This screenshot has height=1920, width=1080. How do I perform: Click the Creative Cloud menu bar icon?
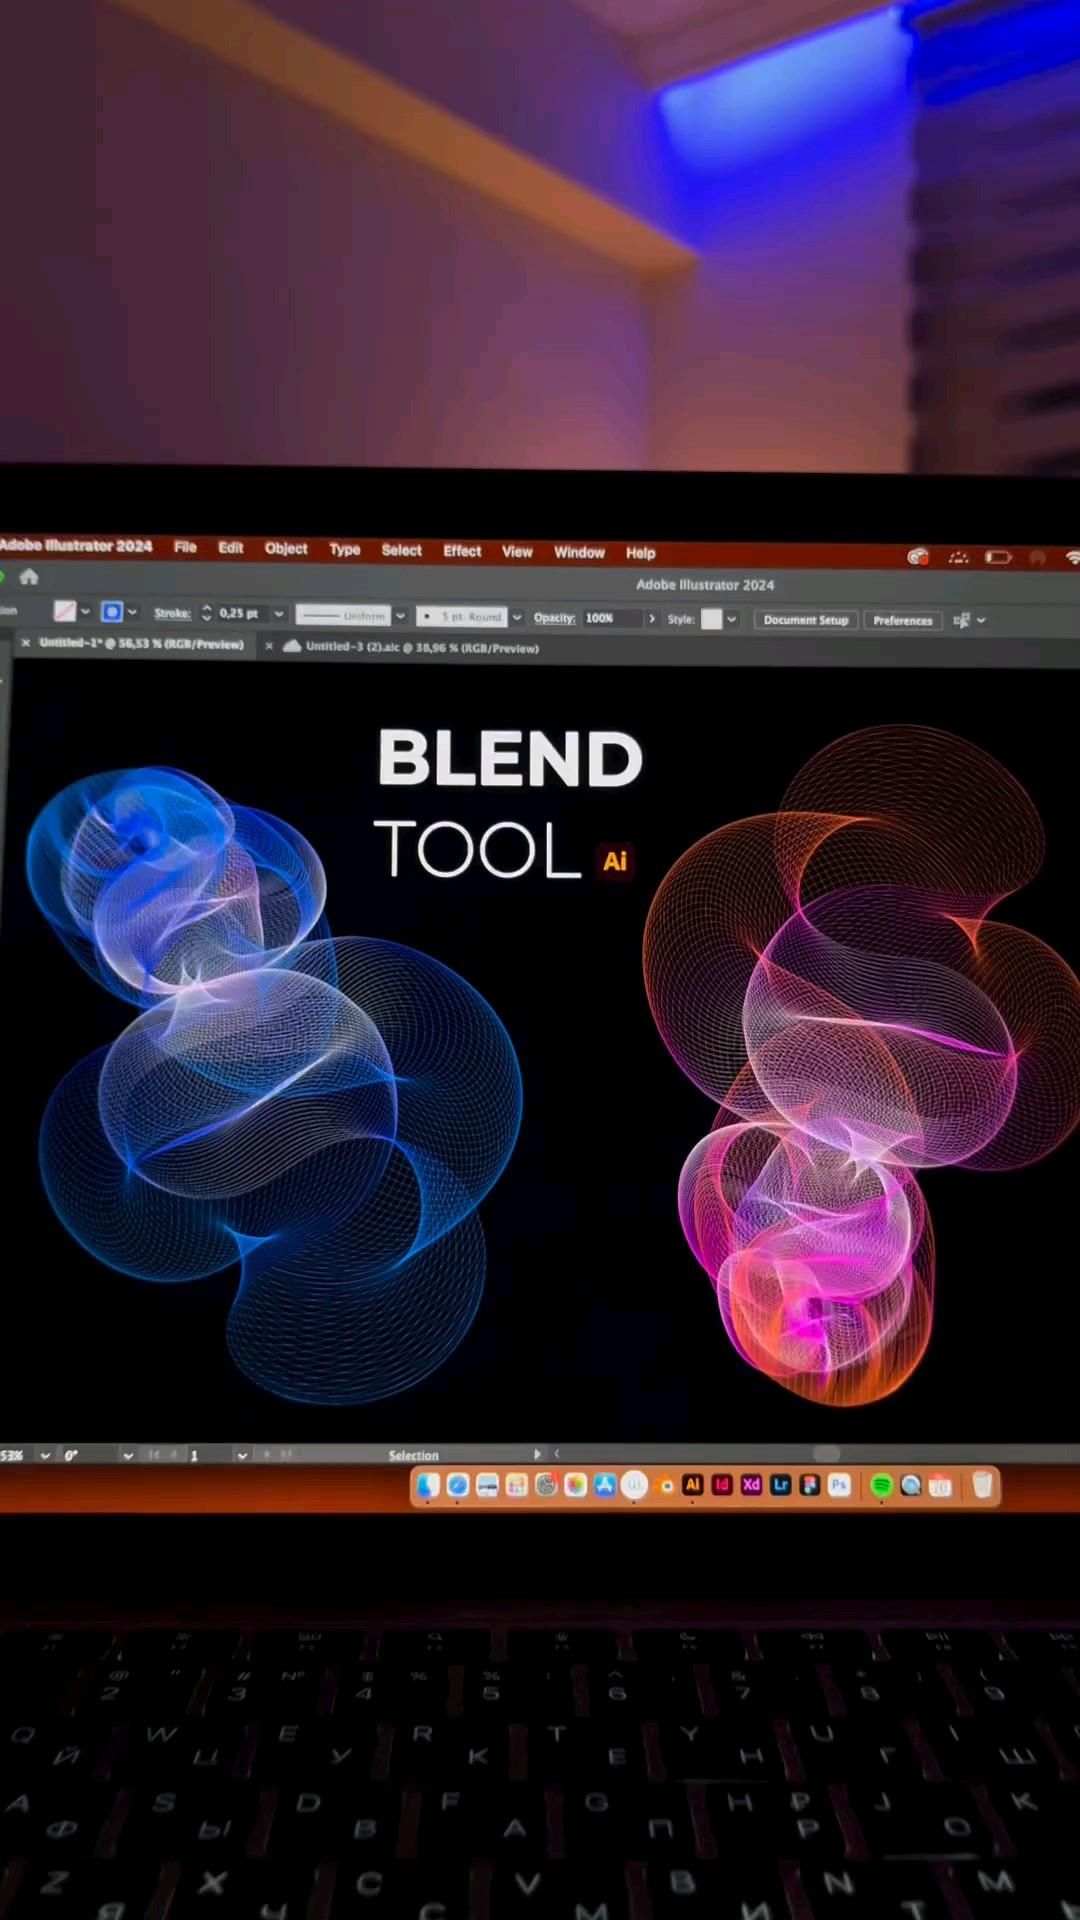click(918, 556)
